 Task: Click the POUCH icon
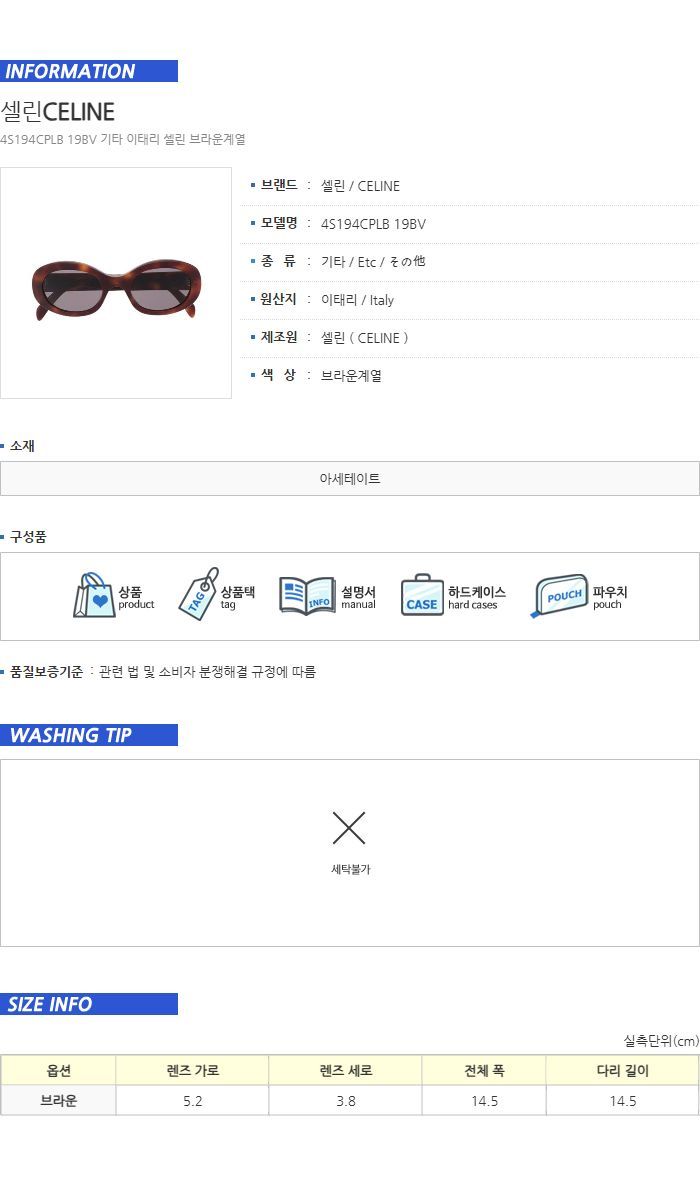(x=559, y=596)
